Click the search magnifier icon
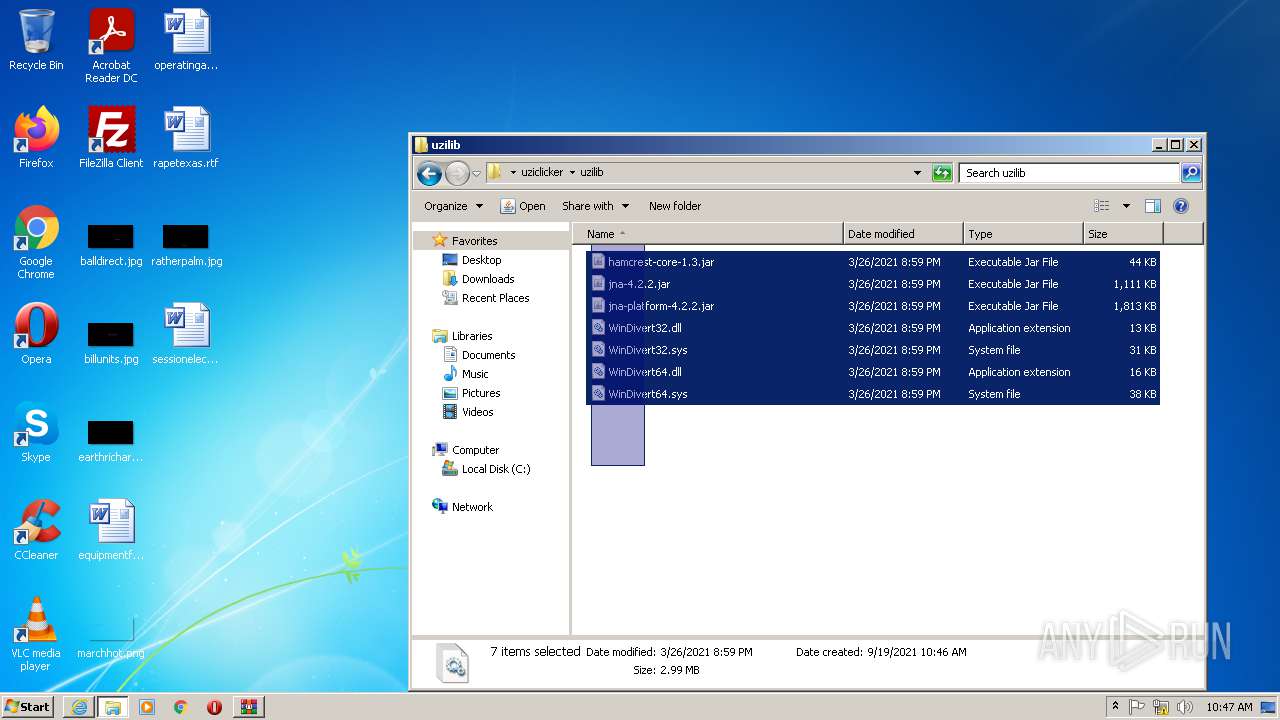This screenshot has height=720, width=1280. coord(1190,173)
